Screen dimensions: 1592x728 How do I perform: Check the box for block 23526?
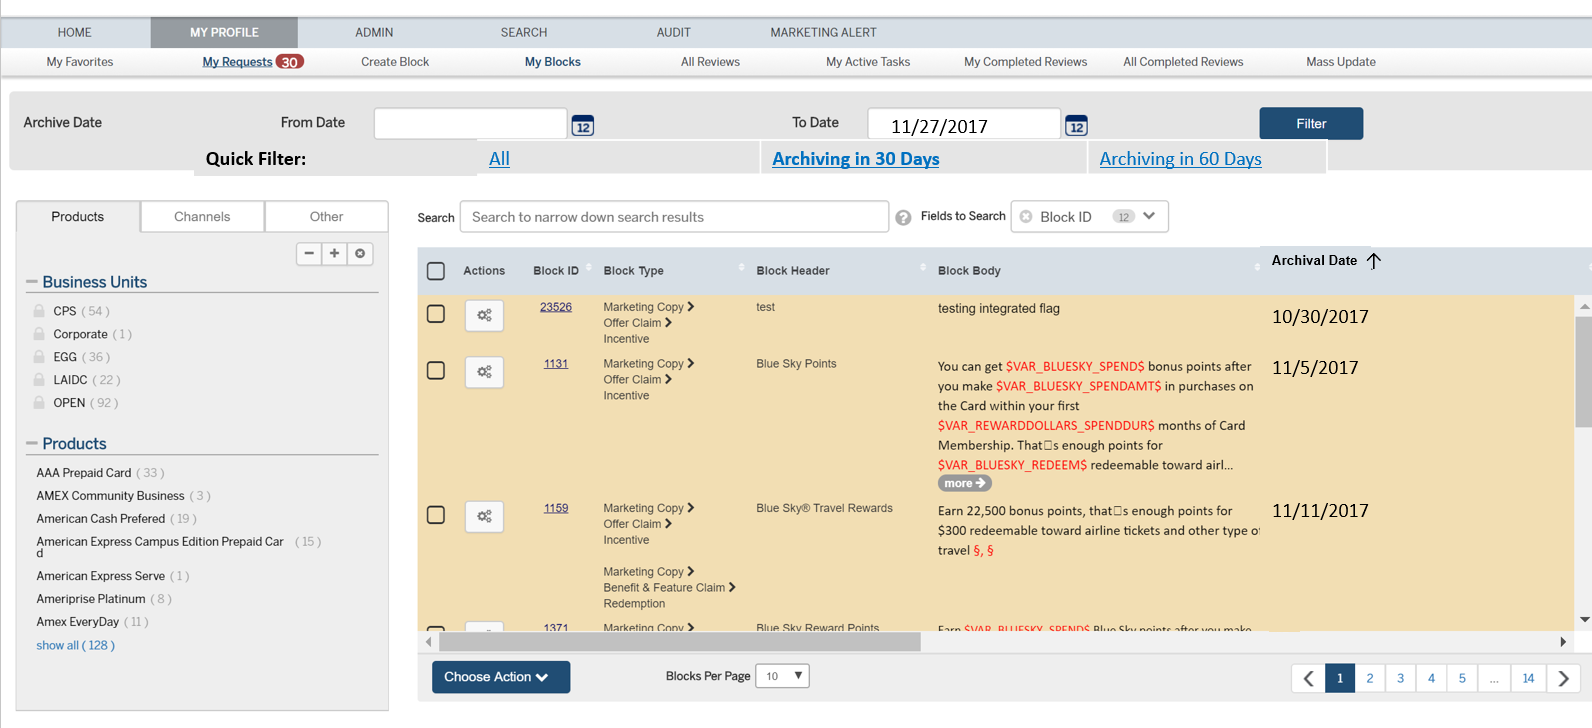(436, 314)
